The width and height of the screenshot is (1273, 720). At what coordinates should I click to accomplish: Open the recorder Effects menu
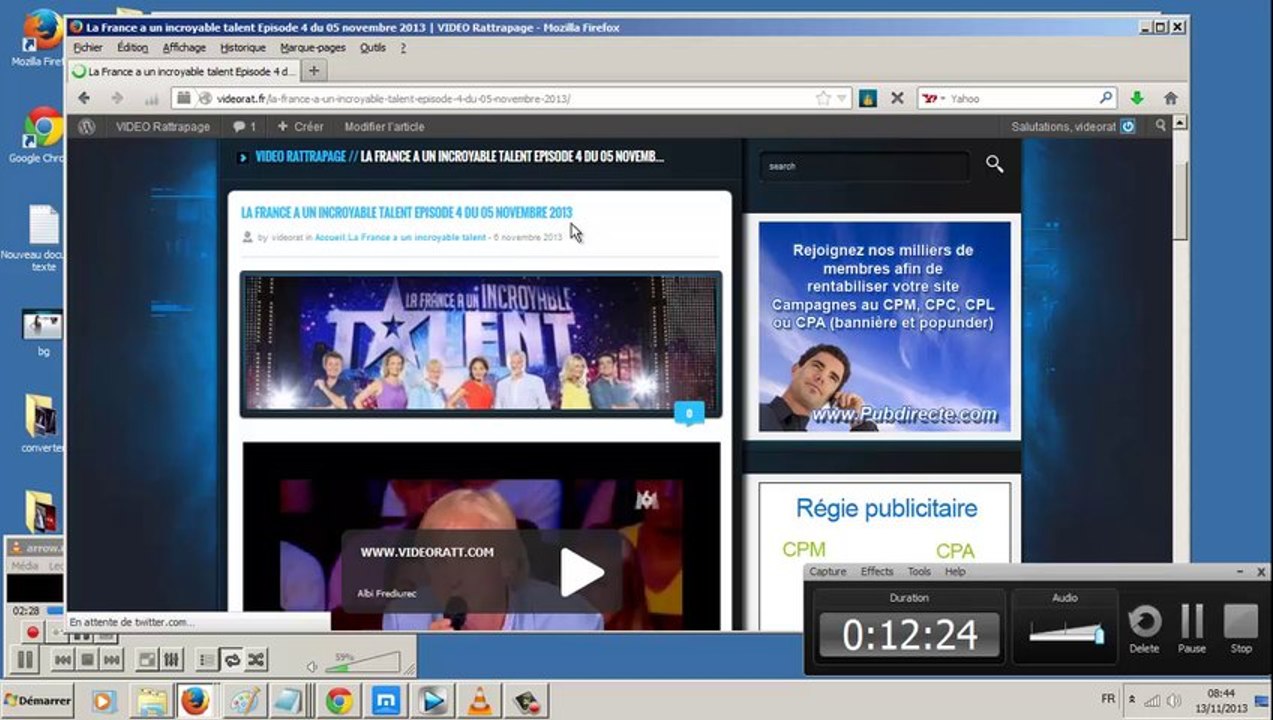tap(877, 572)
